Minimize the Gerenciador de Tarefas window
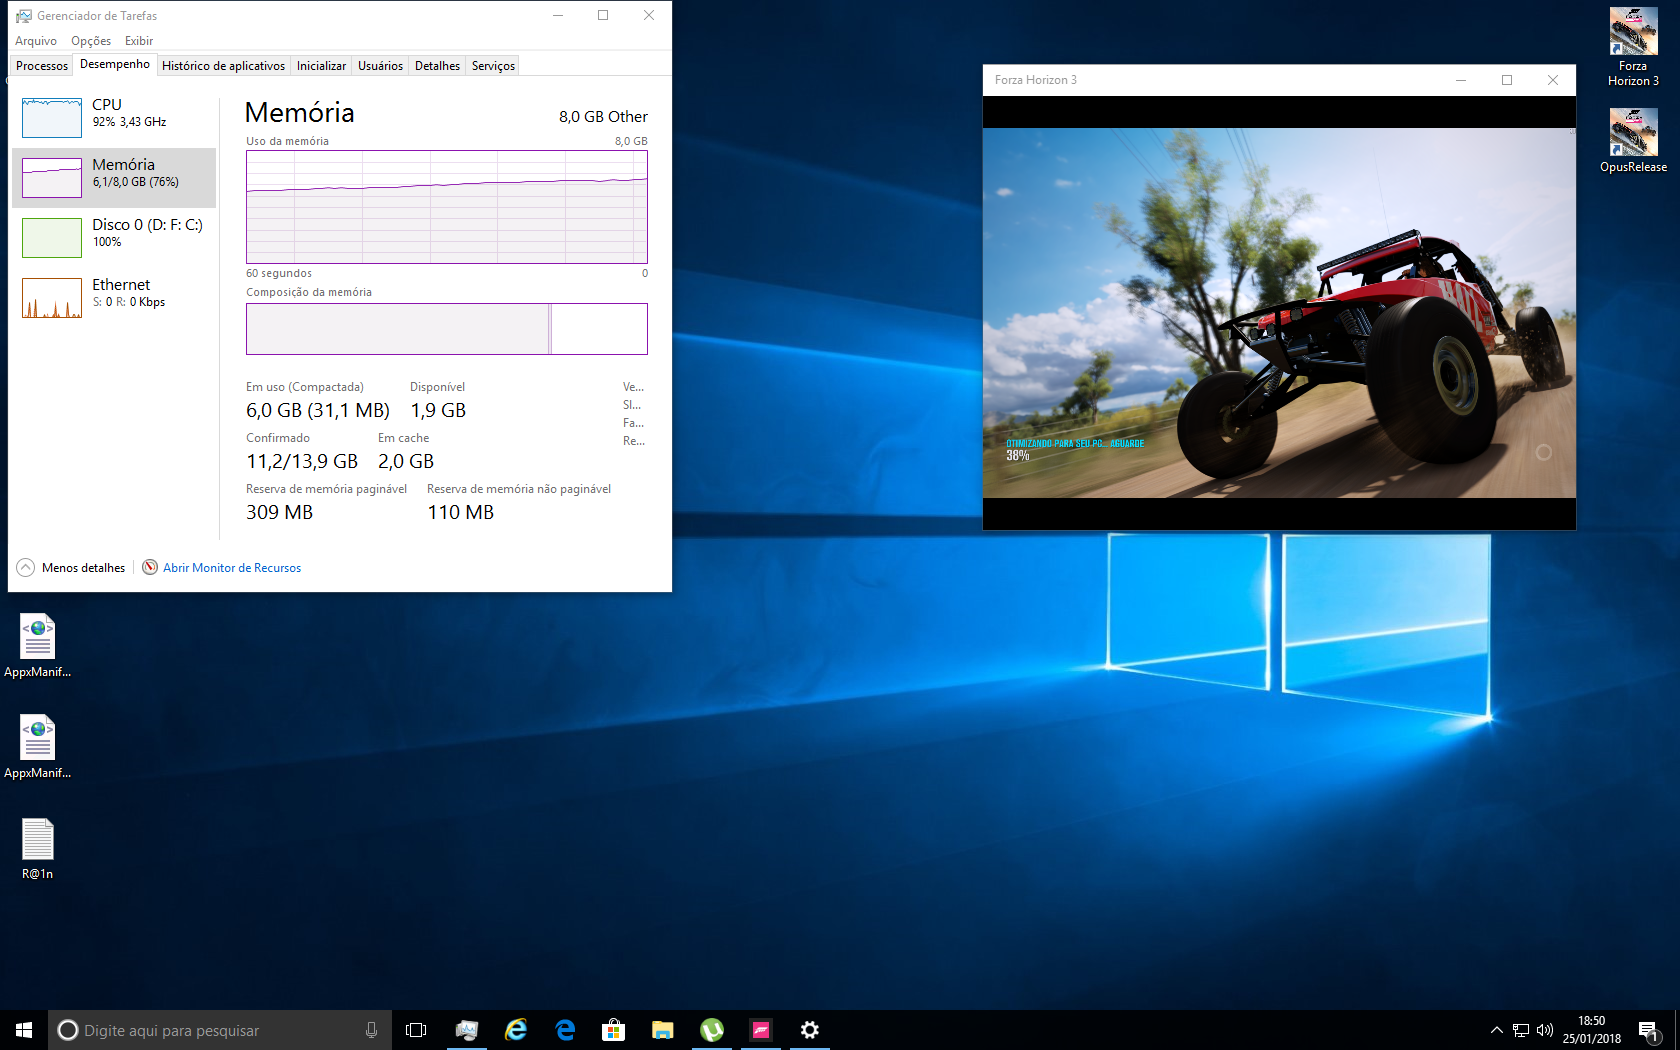 pyautogui.click(x=558, y=15)
